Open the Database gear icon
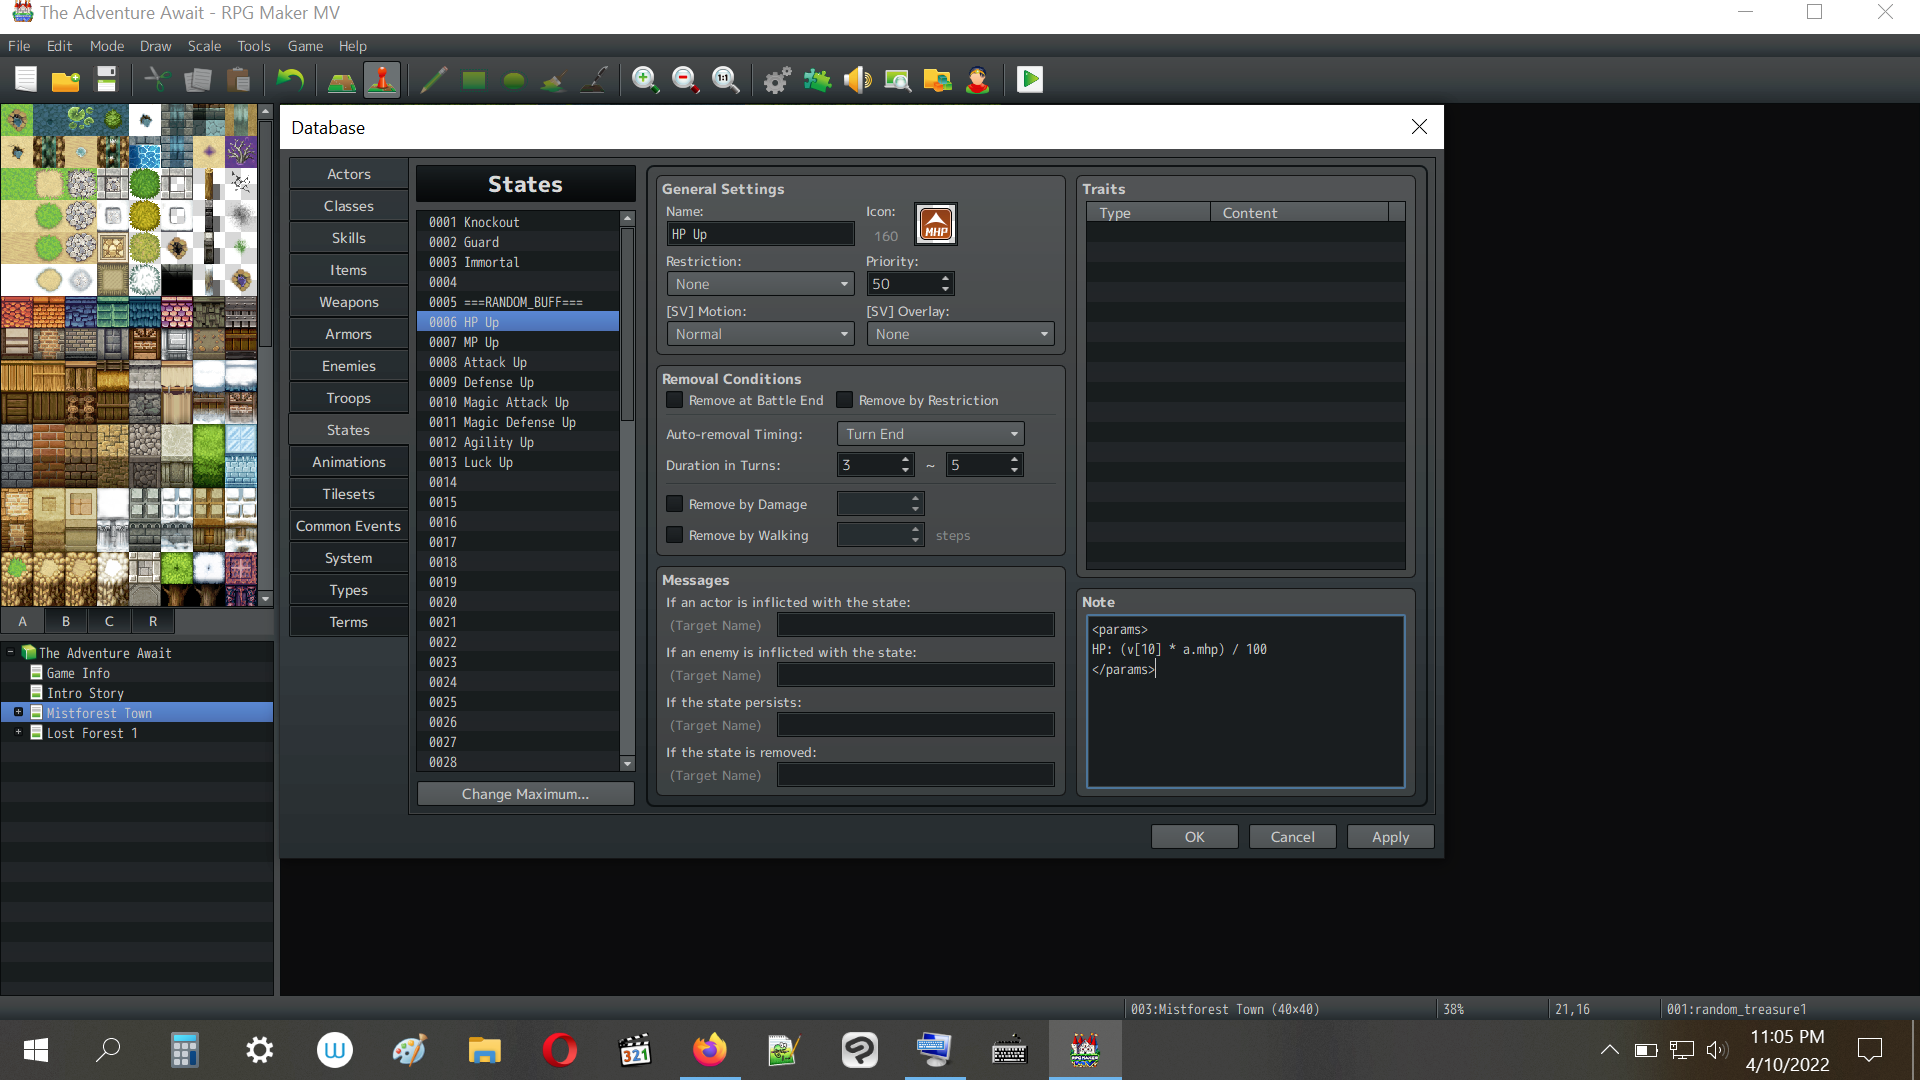 tap(777, 80)
